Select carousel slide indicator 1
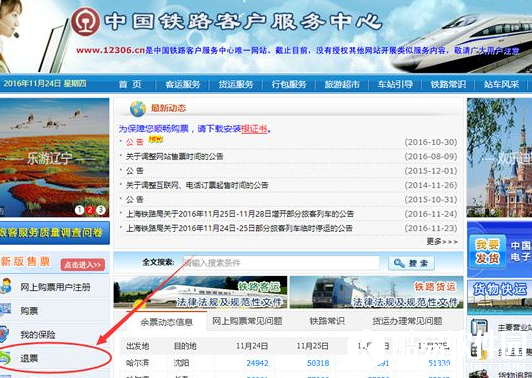 79,210
